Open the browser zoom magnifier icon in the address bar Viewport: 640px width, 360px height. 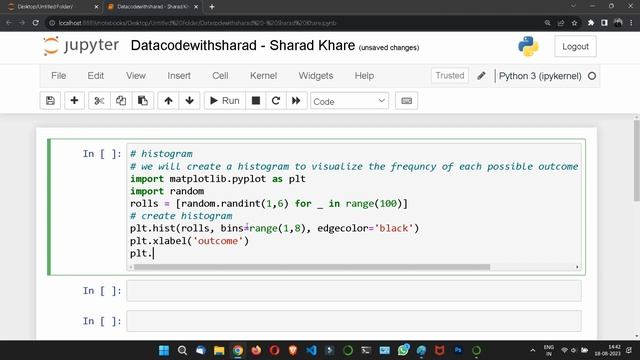[x=547, y=23]
